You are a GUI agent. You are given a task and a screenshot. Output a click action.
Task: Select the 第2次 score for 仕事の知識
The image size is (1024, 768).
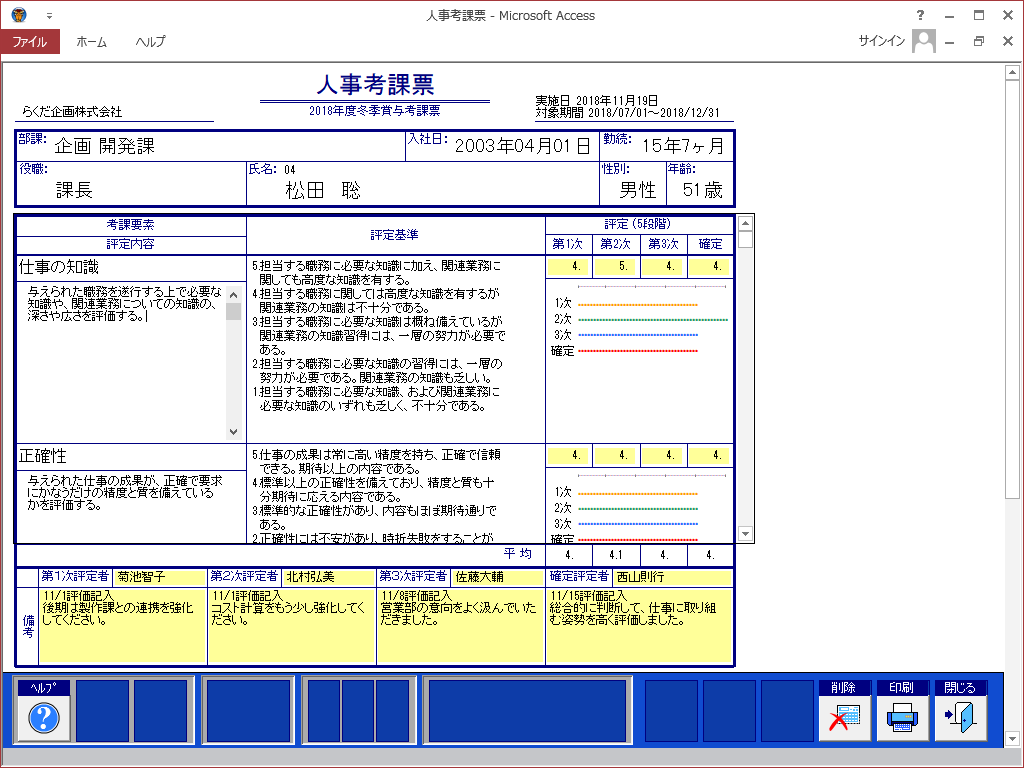(616, 266)
